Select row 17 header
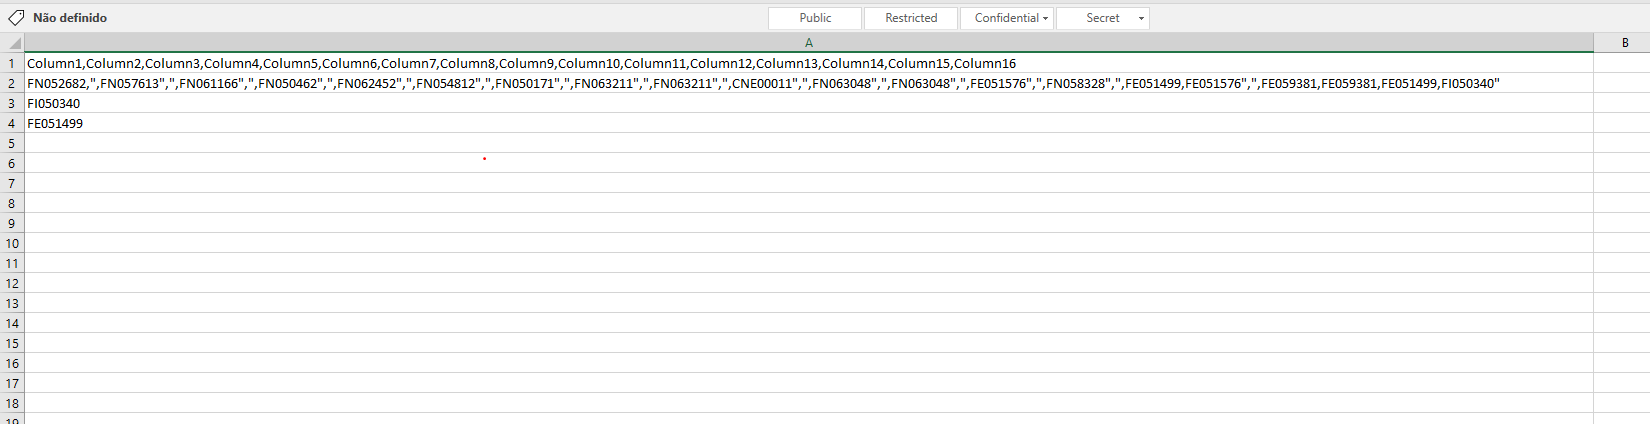This screenshot has height=424, width=1650. [x=12, y=383]
